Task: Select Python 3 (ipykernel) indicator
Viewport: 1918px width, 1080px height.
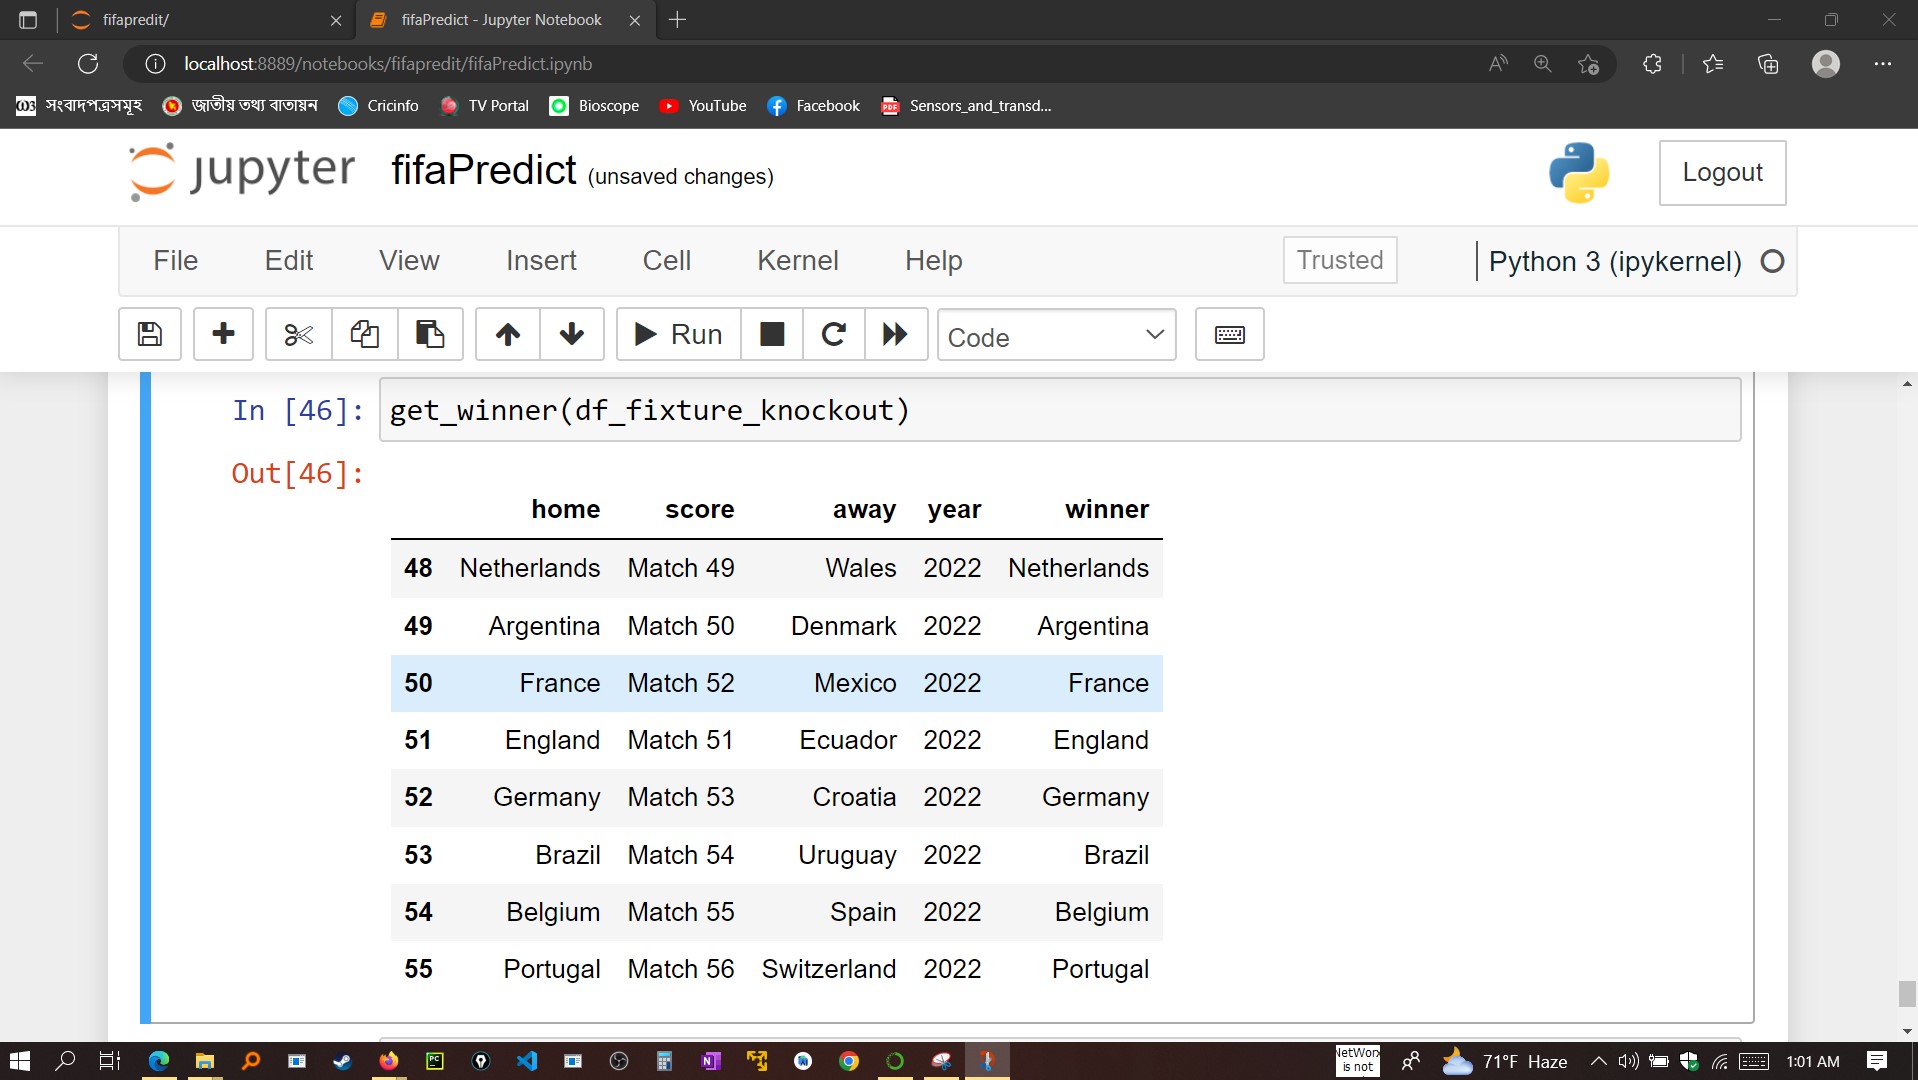Action: point(1614,261)
